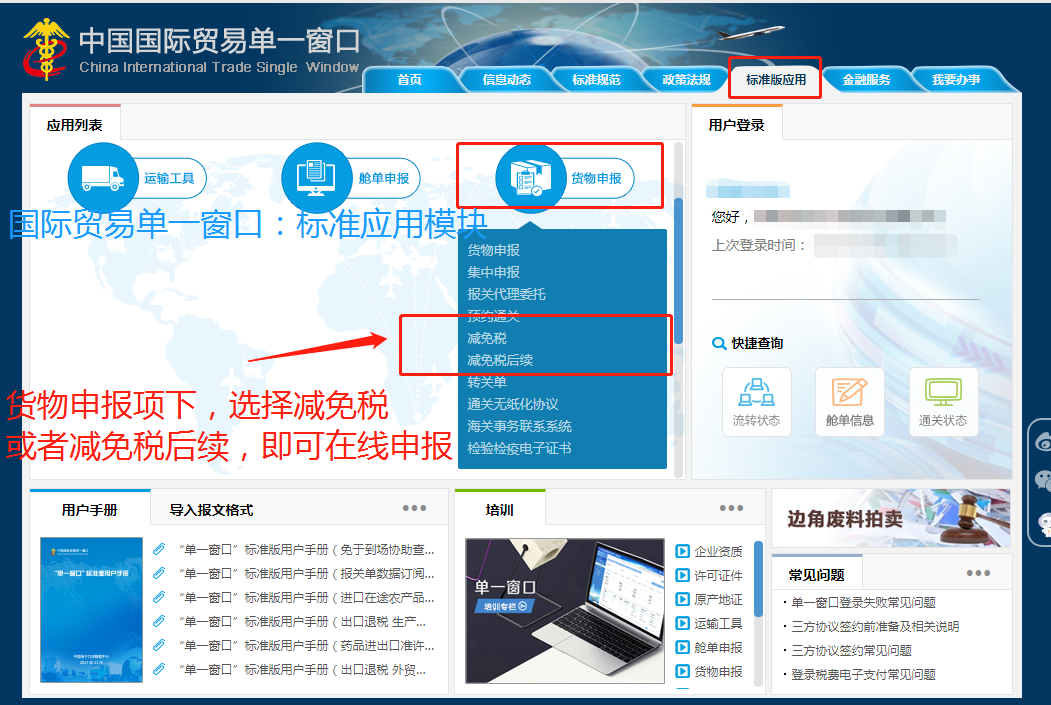The image size is (1051, 705).
Task: Choose 减免税后续 in the dropdown menu
Action: [x=500, y=361]
